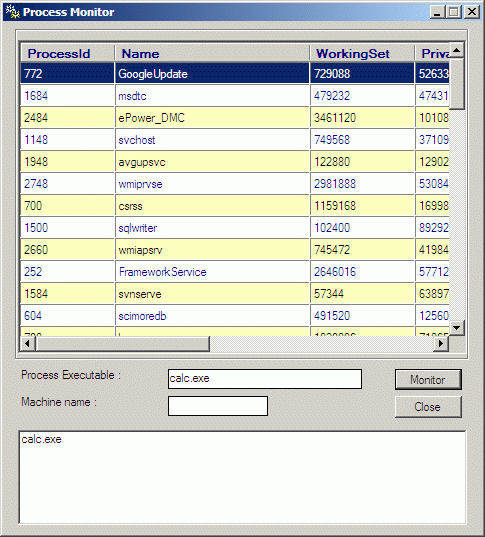Click the vertical scrollbar thumb
The image size is (485, 537).
click(x=457, y=84)
